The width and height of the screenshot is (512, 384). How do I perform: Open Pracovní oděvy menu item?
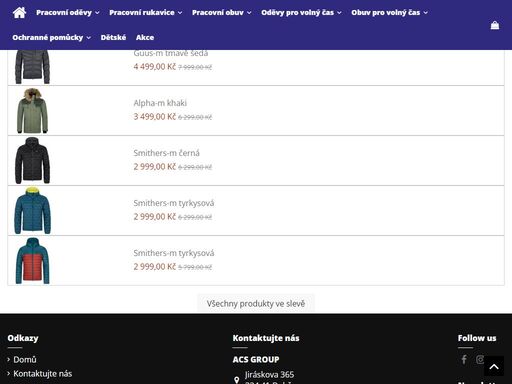coord(64,13)
